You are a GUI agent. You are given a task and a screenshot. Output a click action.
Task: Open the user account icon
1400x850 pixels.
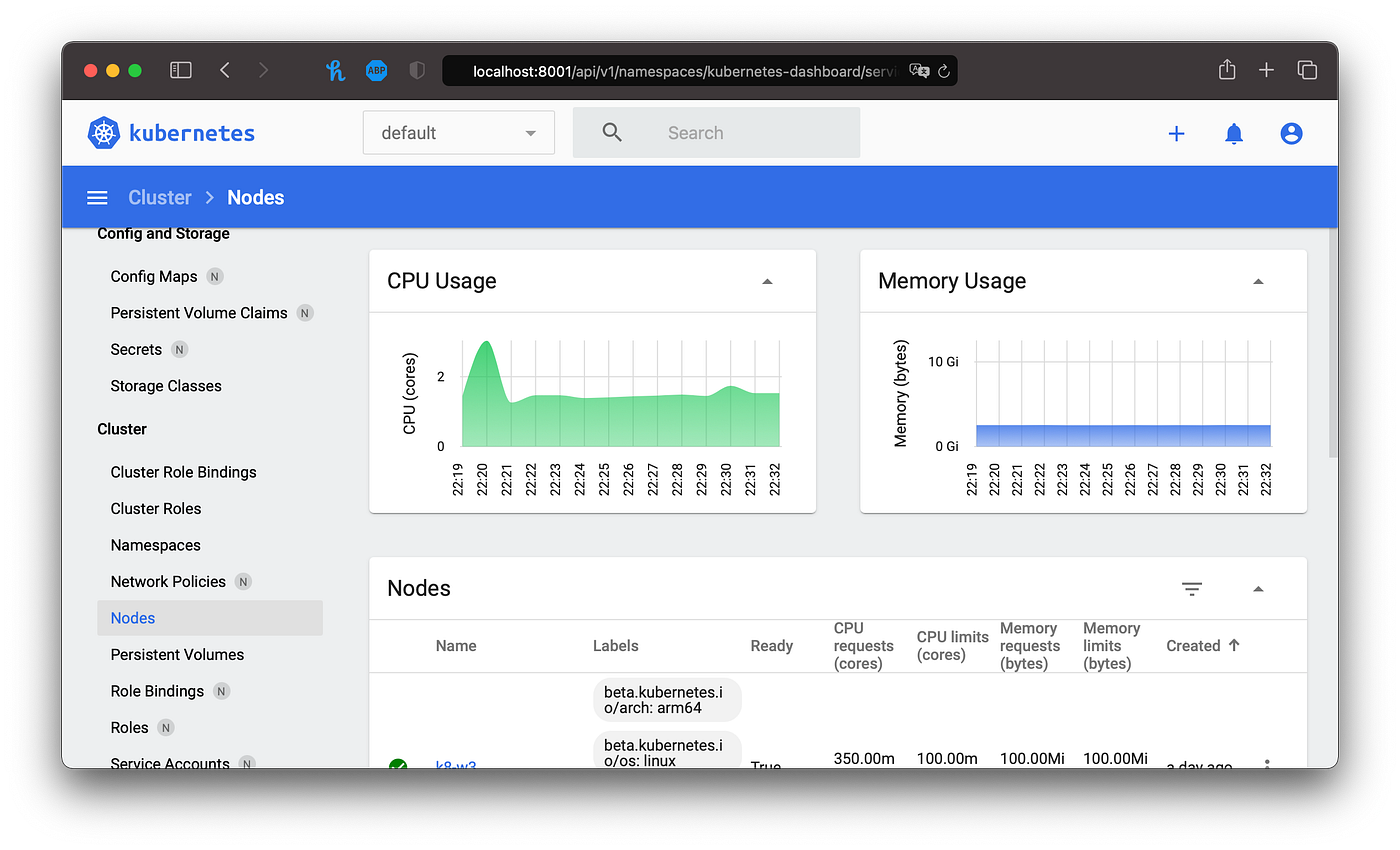tap(1291, 133)
